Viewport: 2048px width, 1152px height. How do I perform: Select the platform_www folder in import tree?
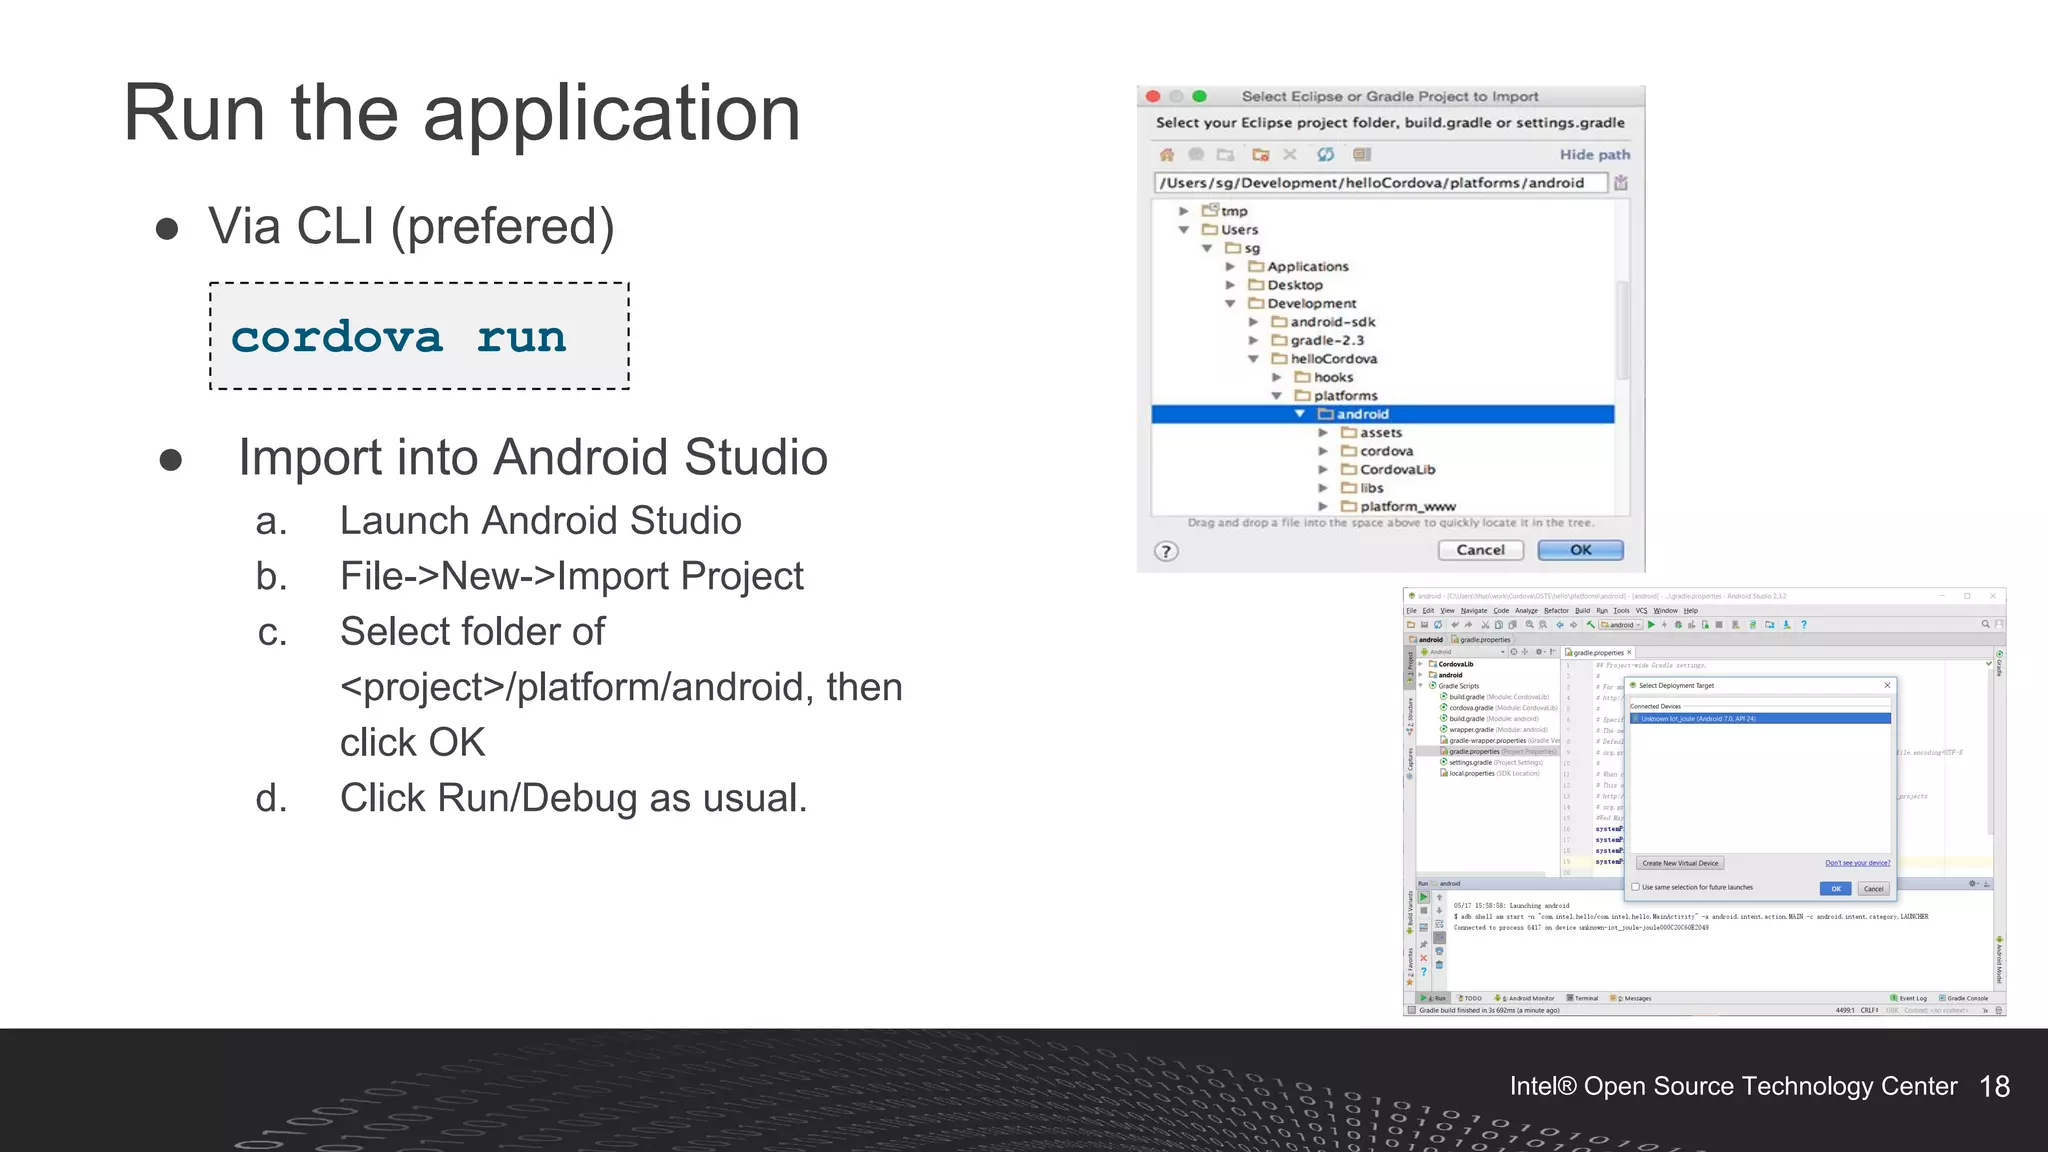coord(1398,507)
